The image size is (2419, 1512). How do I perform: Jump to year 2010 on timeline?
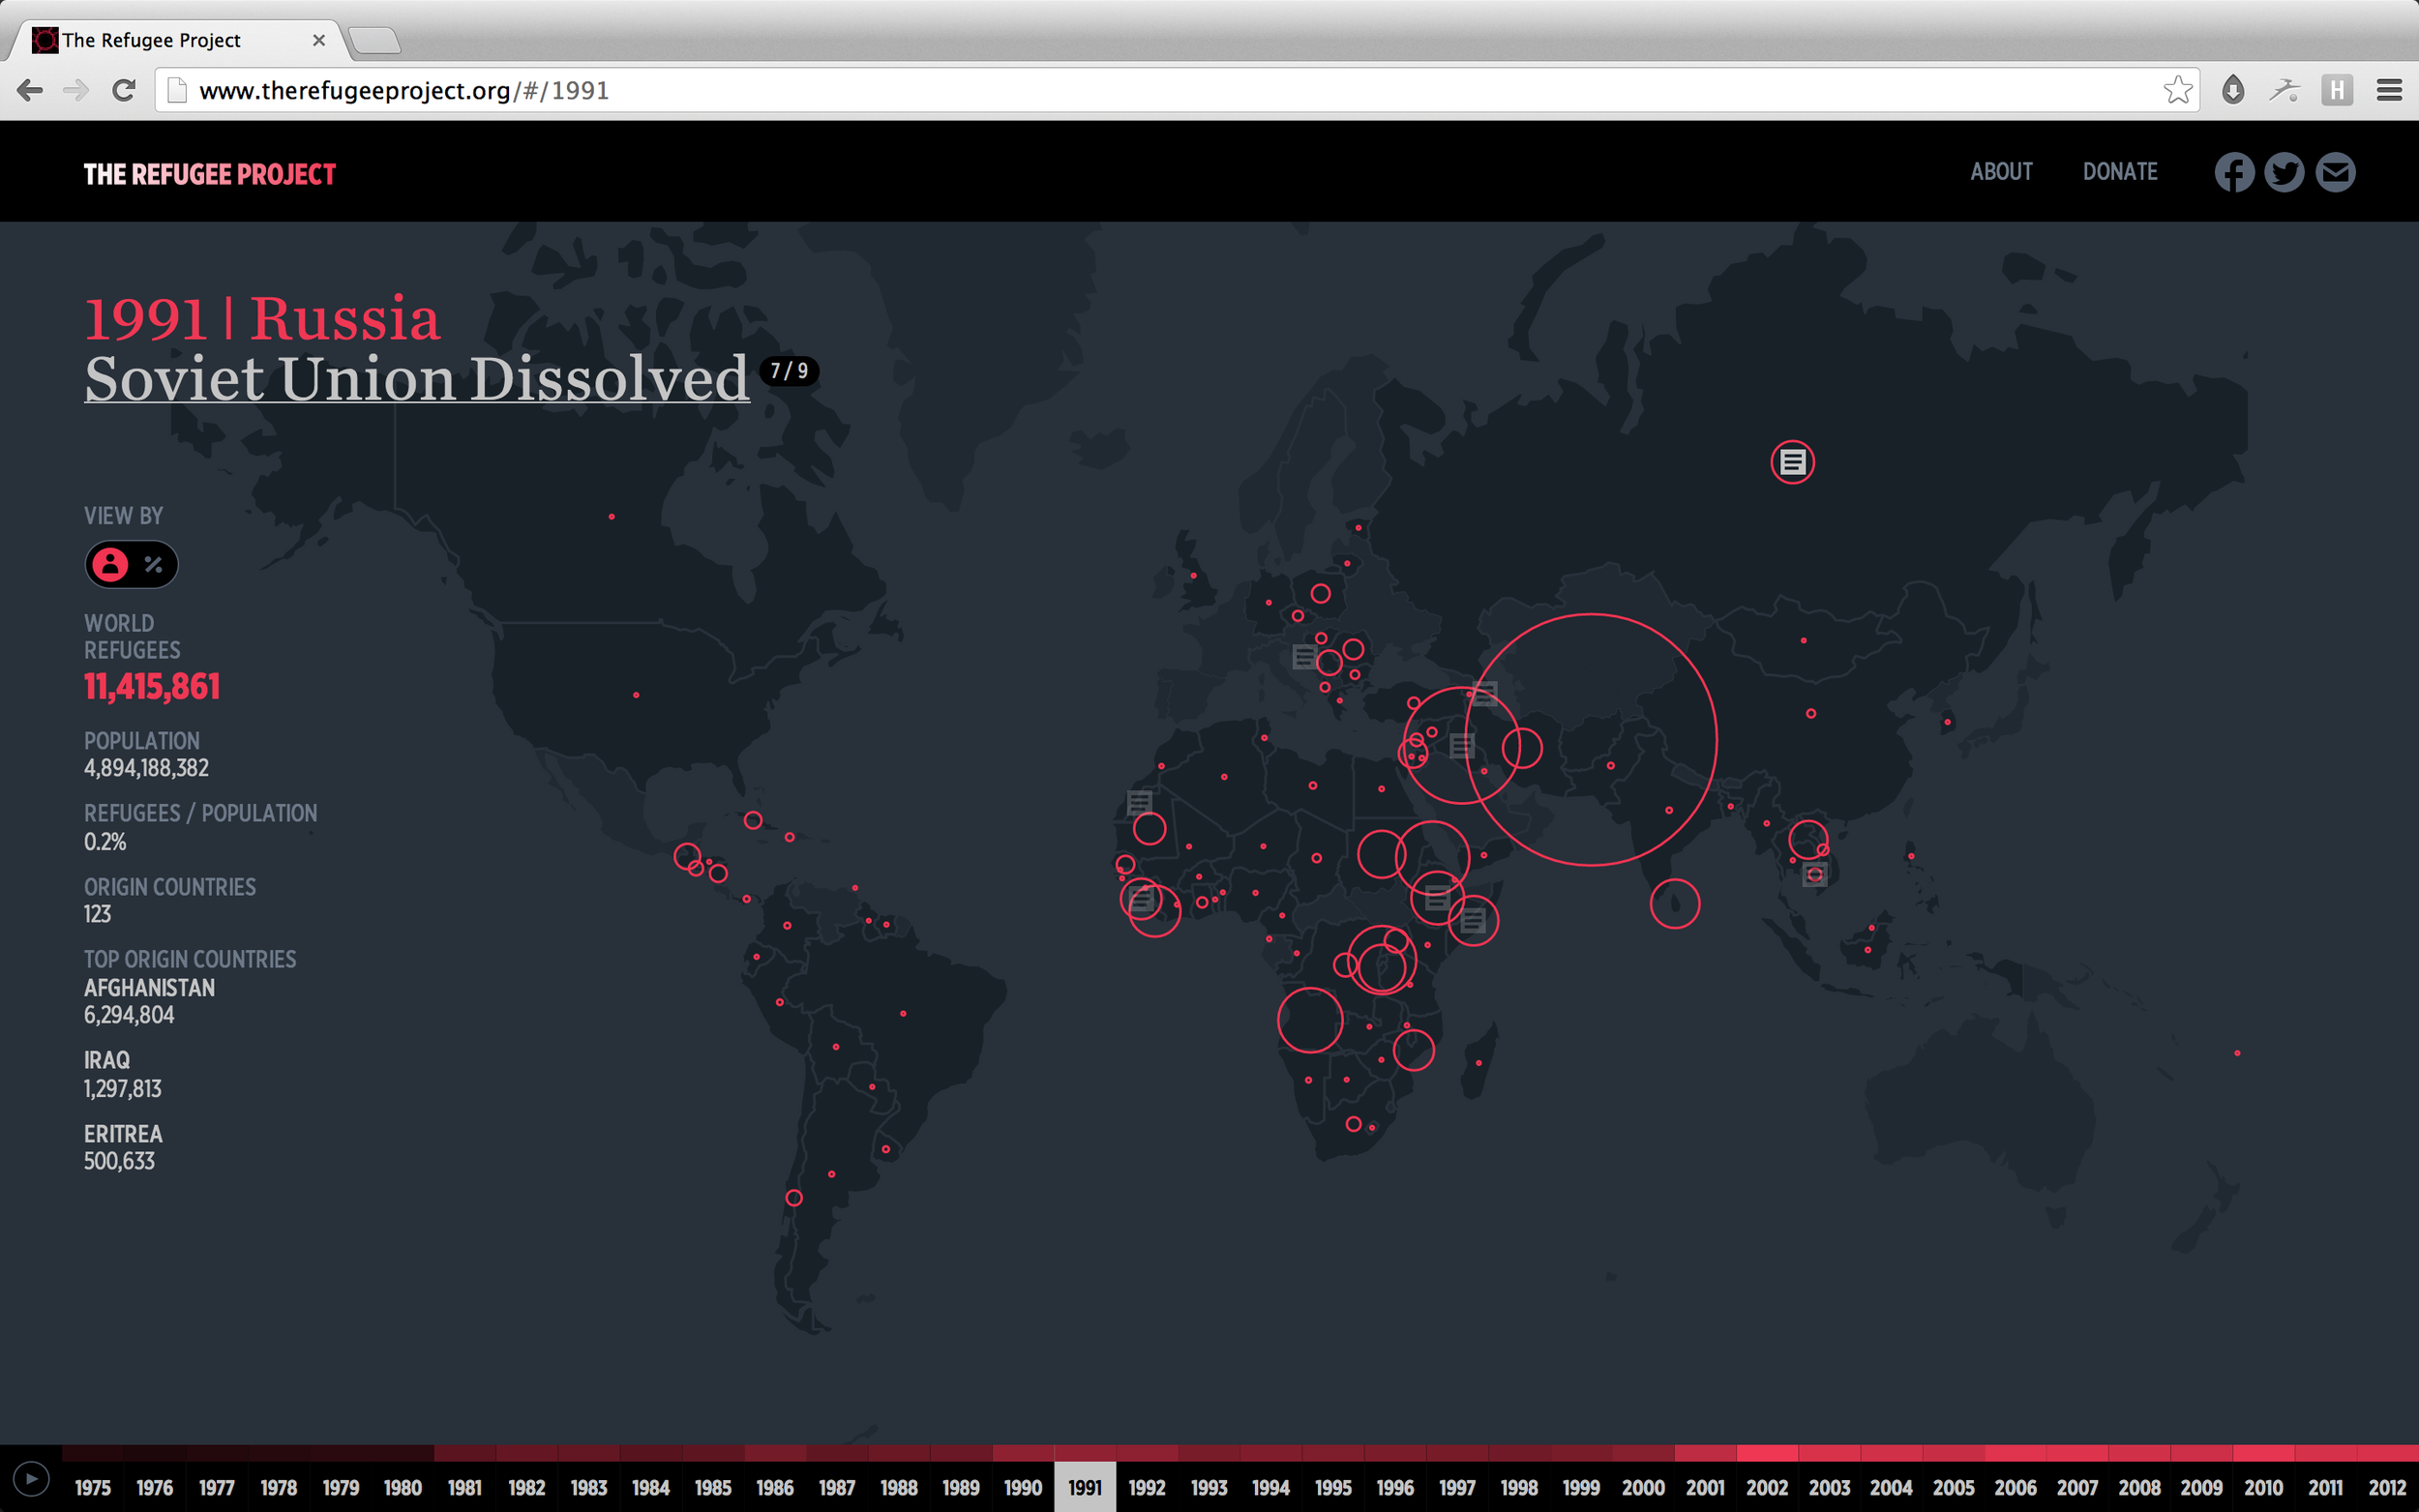click(2263, 1487)
